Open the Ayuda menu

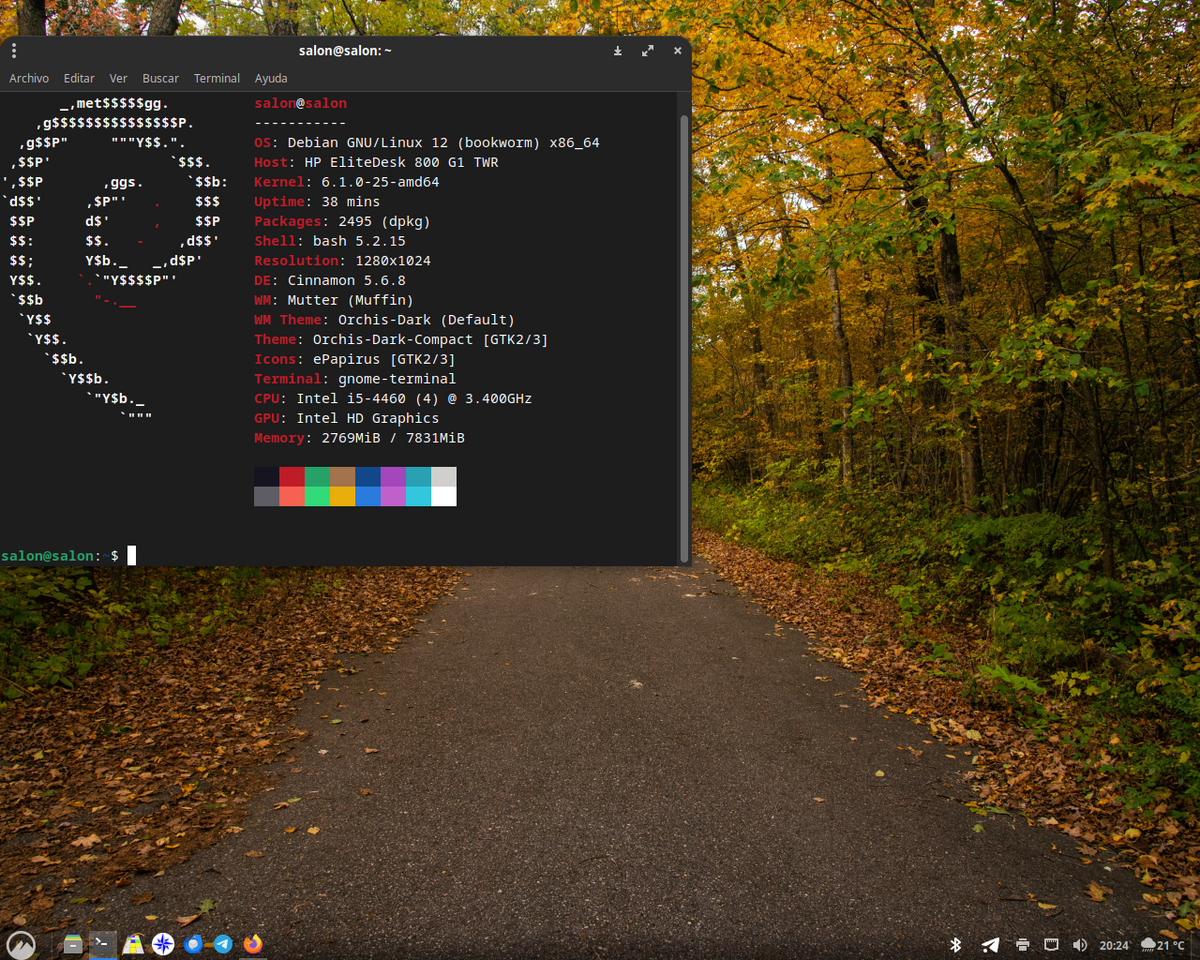[271, 78]
